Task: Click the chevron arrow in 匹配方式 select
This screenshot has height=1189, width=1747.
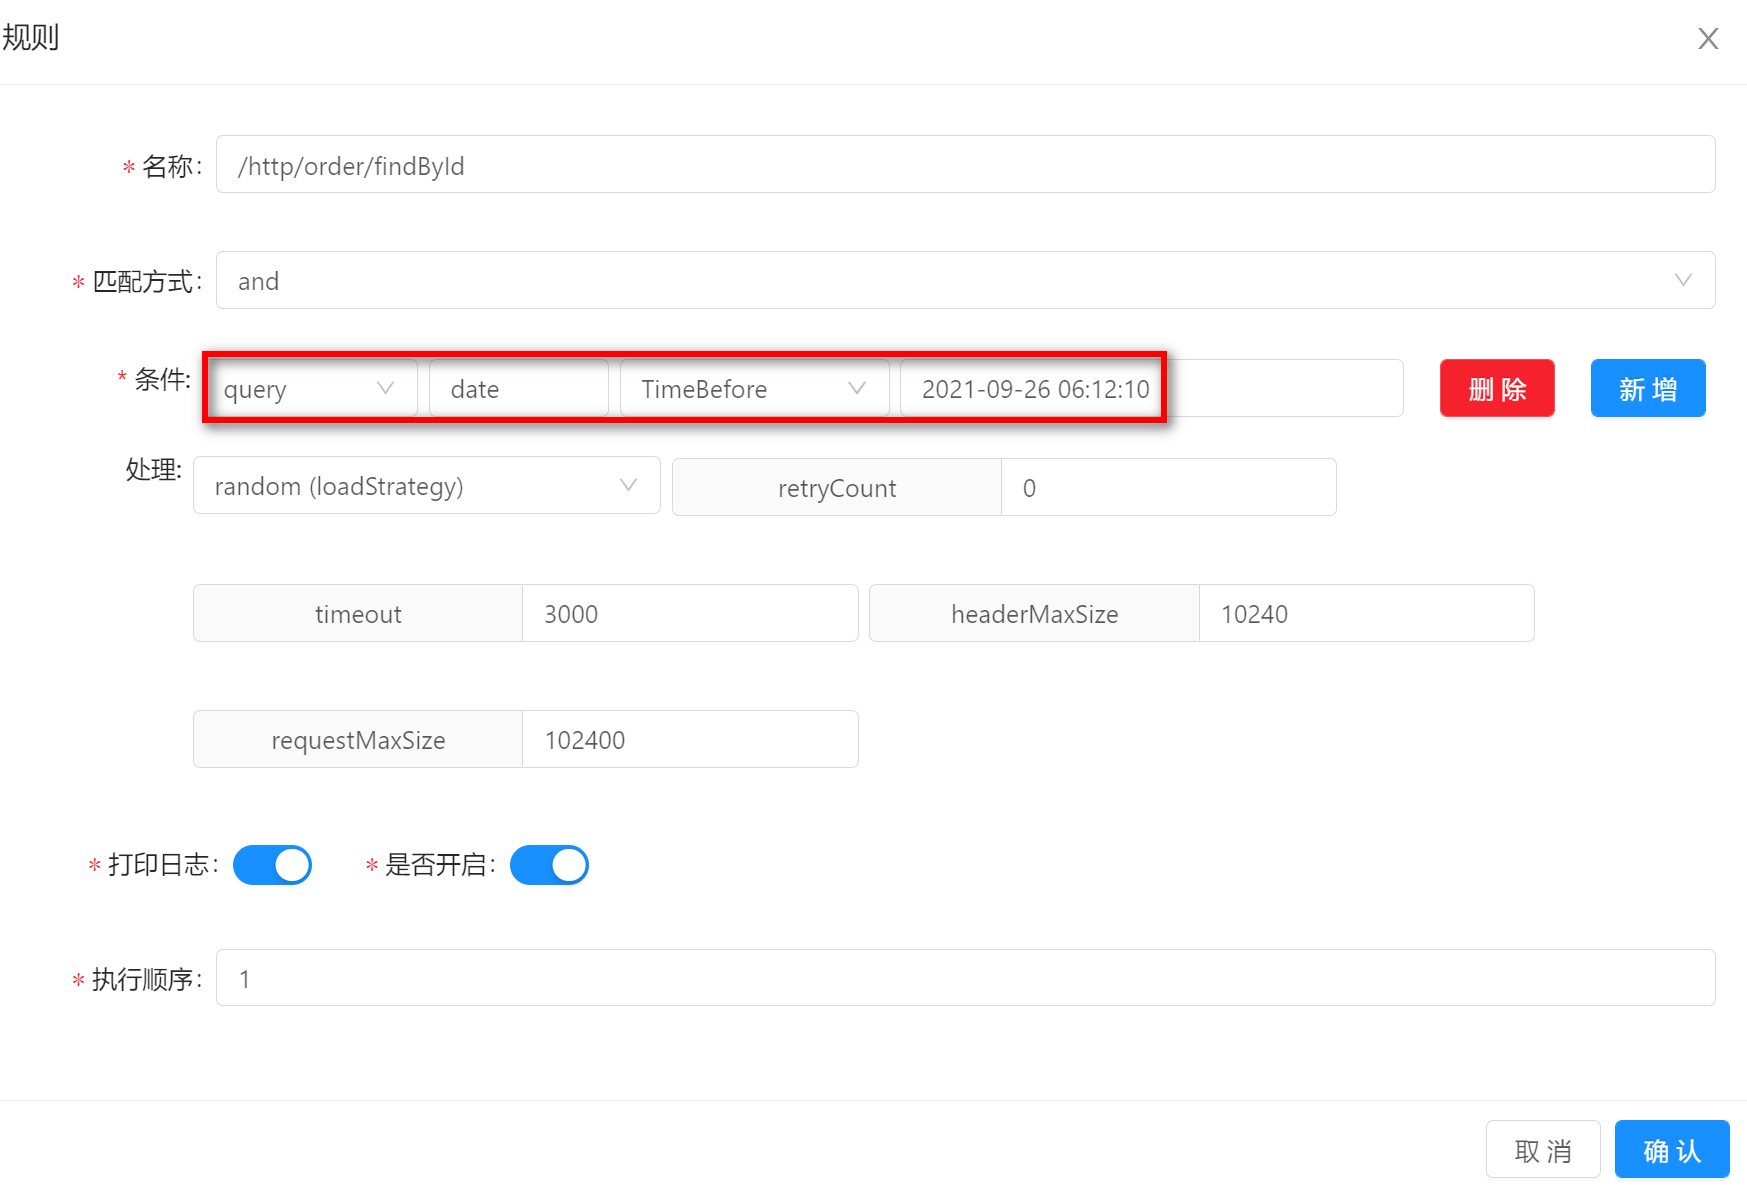Action: [1683, 281]
